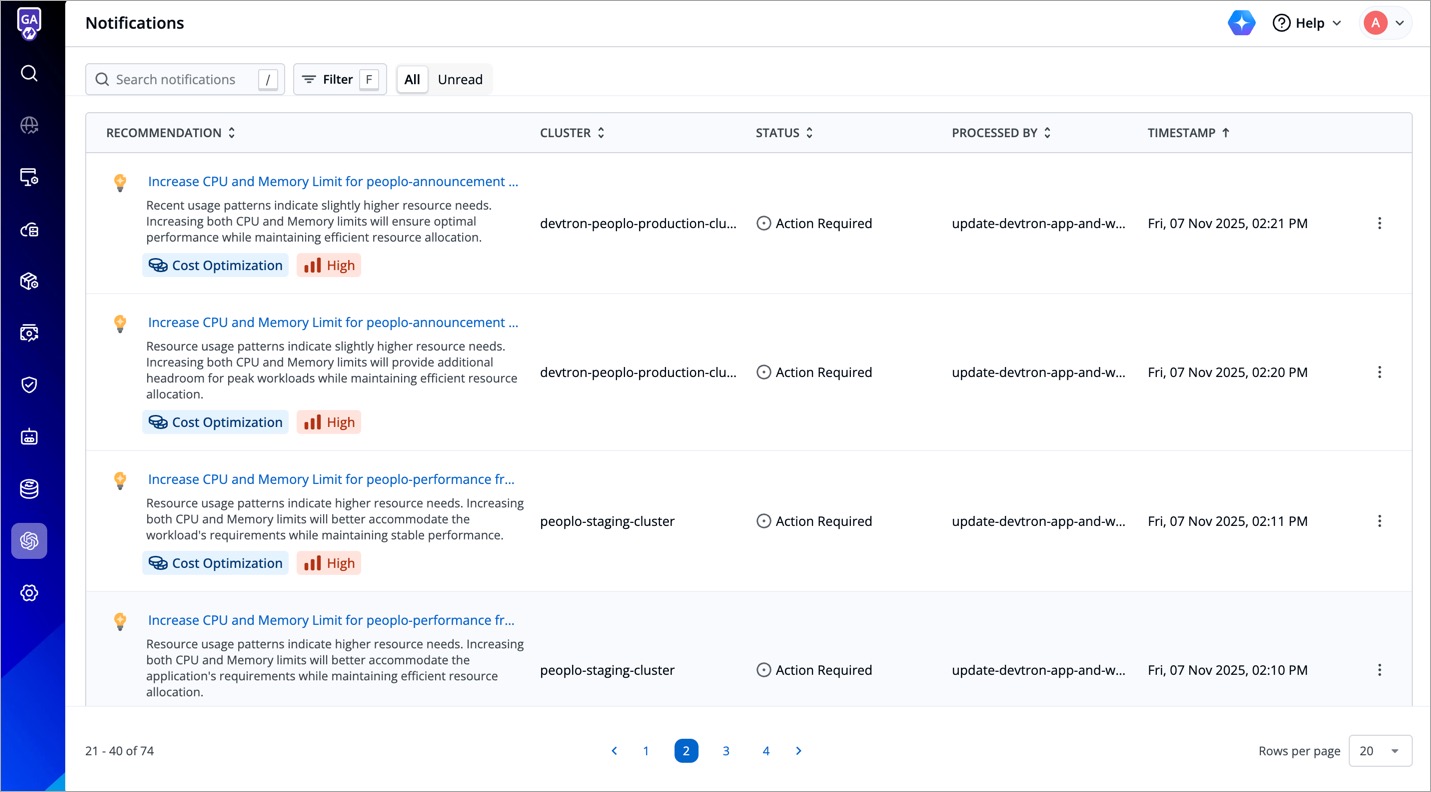Open the shield security icon in sidebar

[x=29, y=385]
